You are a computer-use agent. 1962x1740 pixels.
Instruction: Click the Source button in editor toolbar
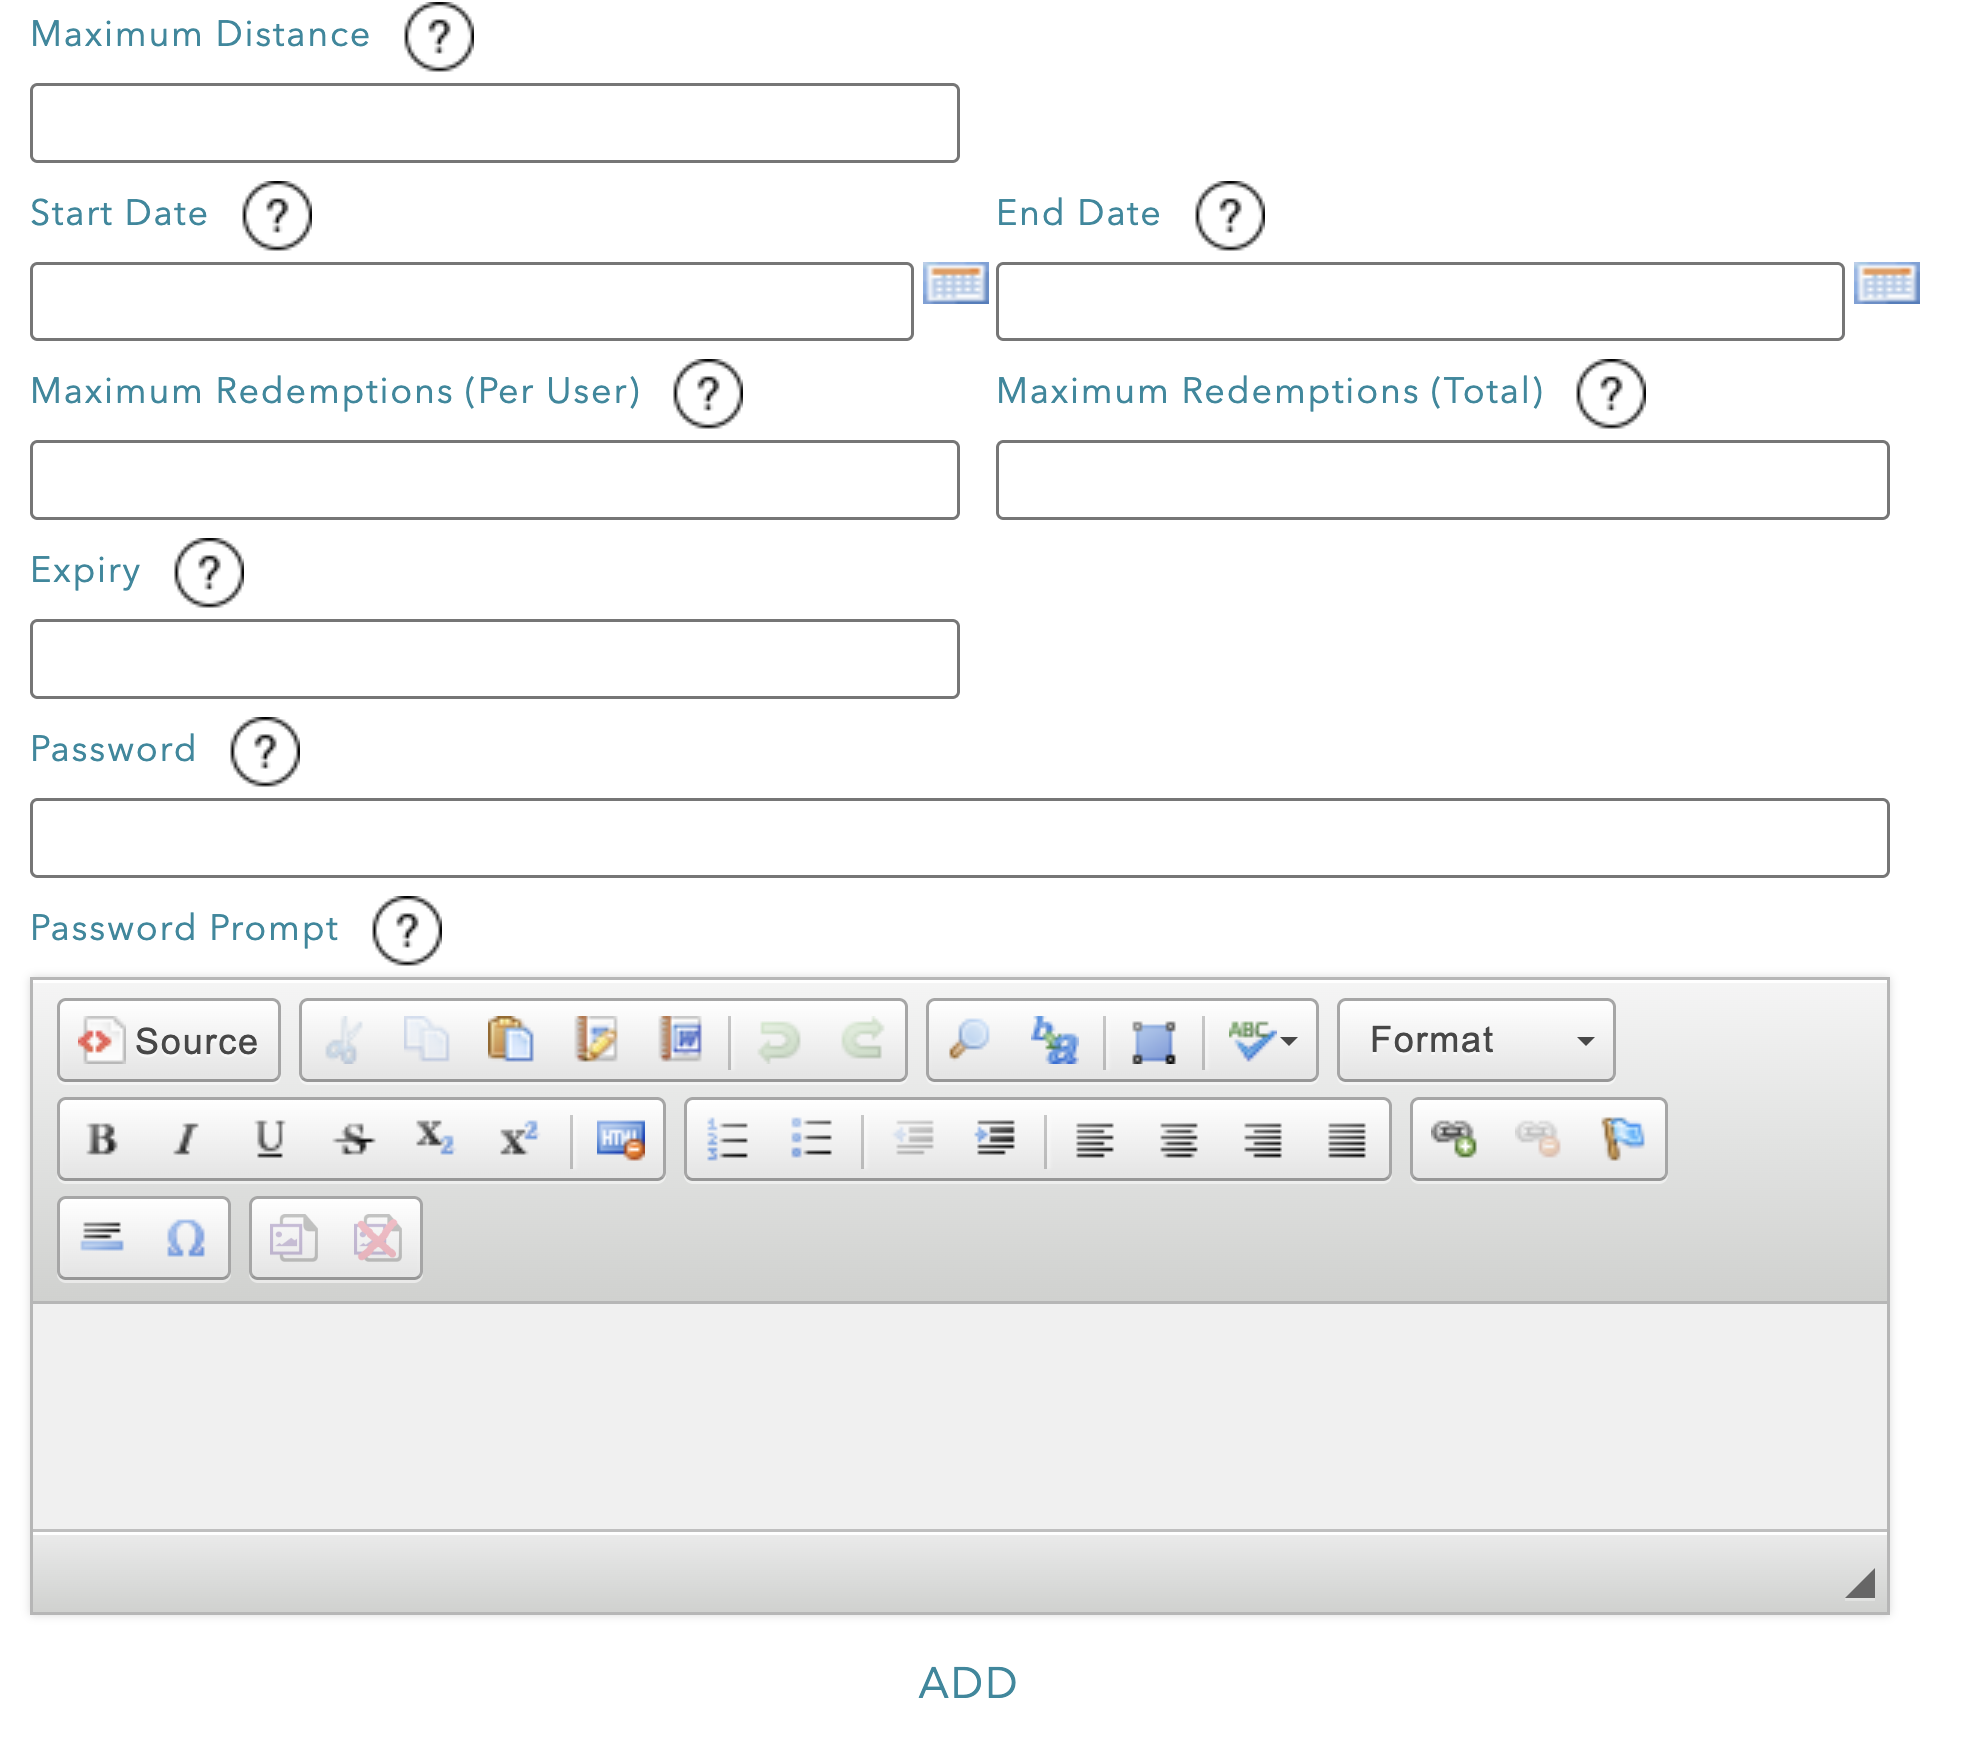(169, 1040)
